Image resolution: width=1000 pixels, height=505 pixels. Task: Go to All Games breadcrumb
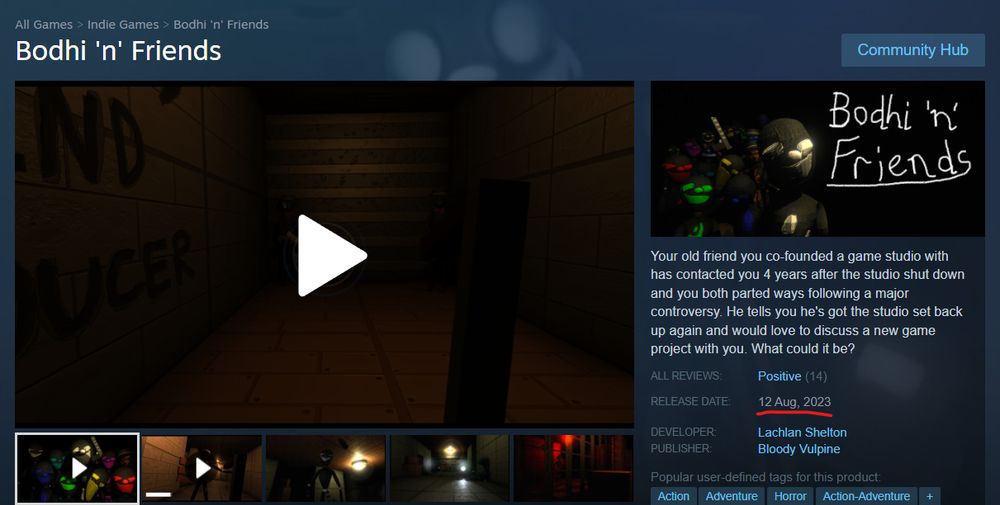click(x=44, y=24)
